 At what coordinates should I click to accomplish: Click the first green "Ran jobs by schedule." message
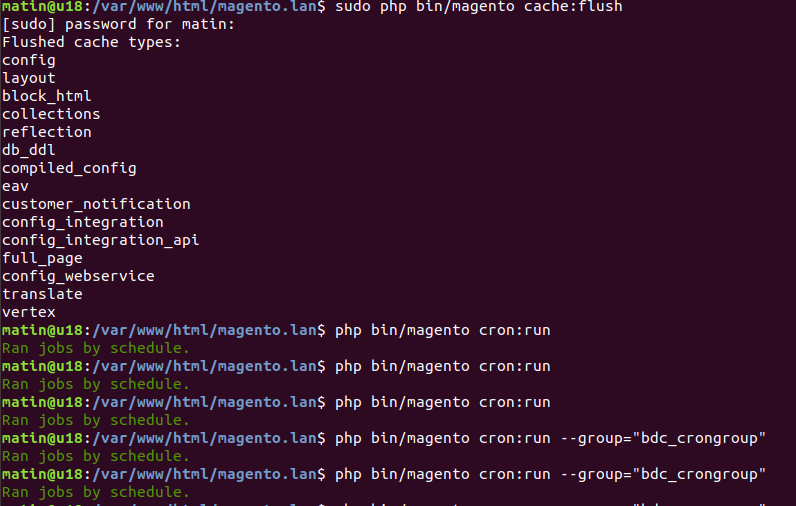point(96,348)
